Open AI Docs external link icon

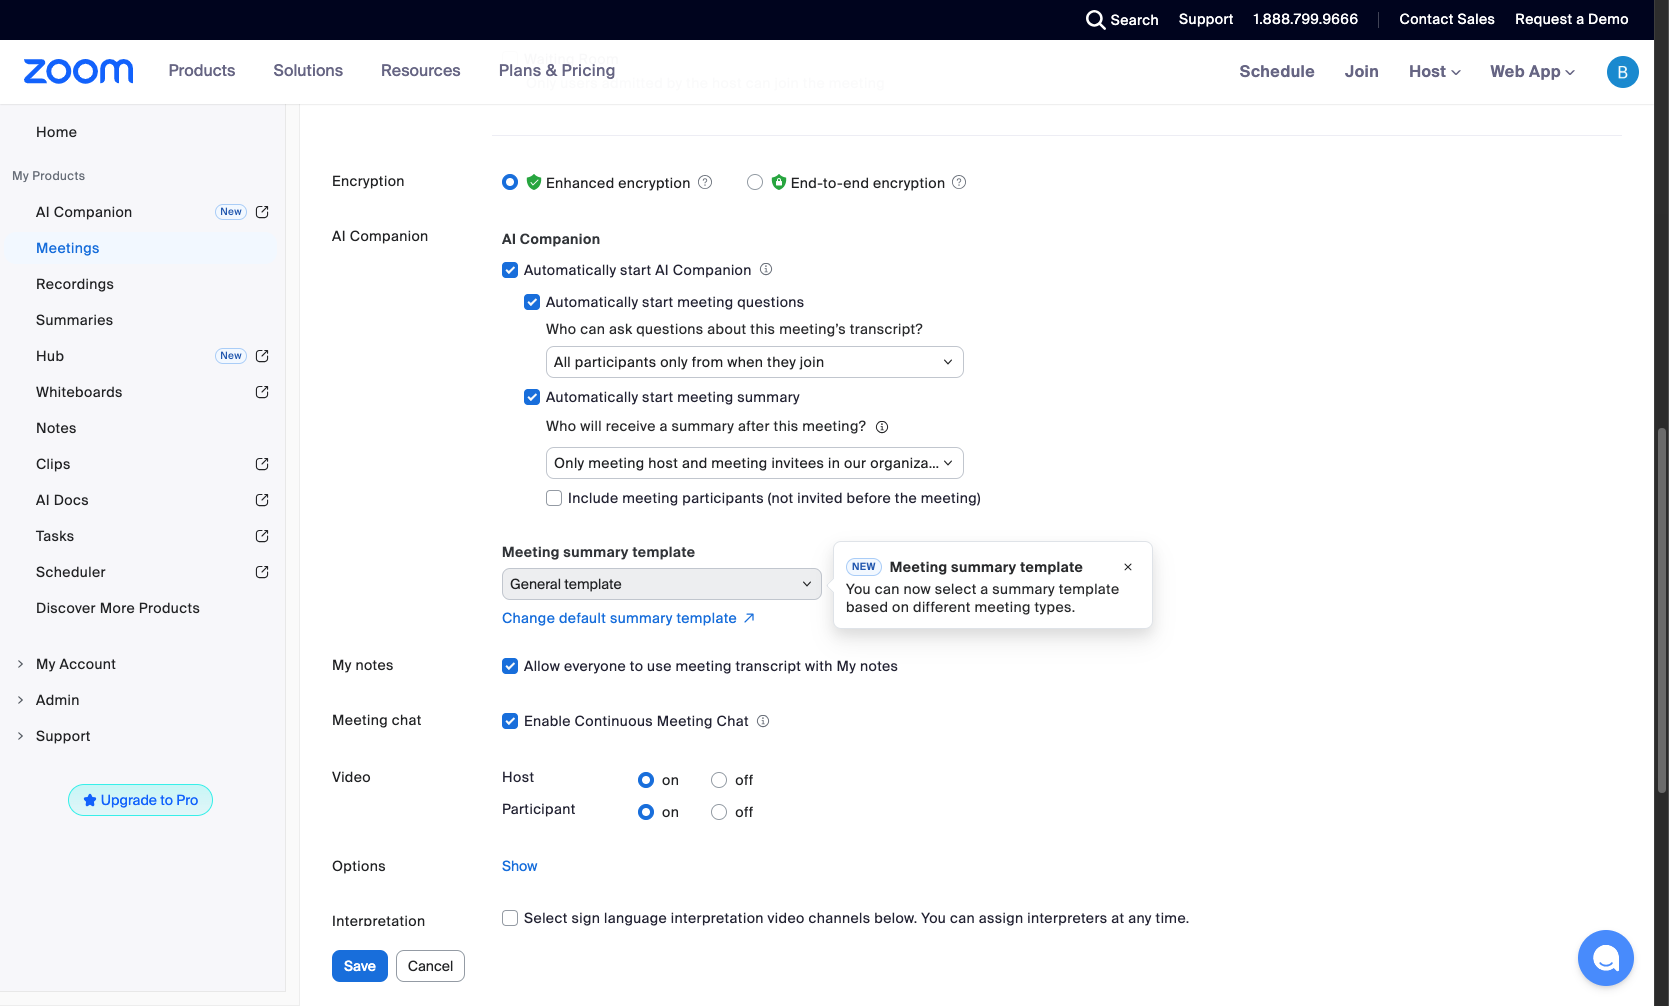[x=262, y=500]
